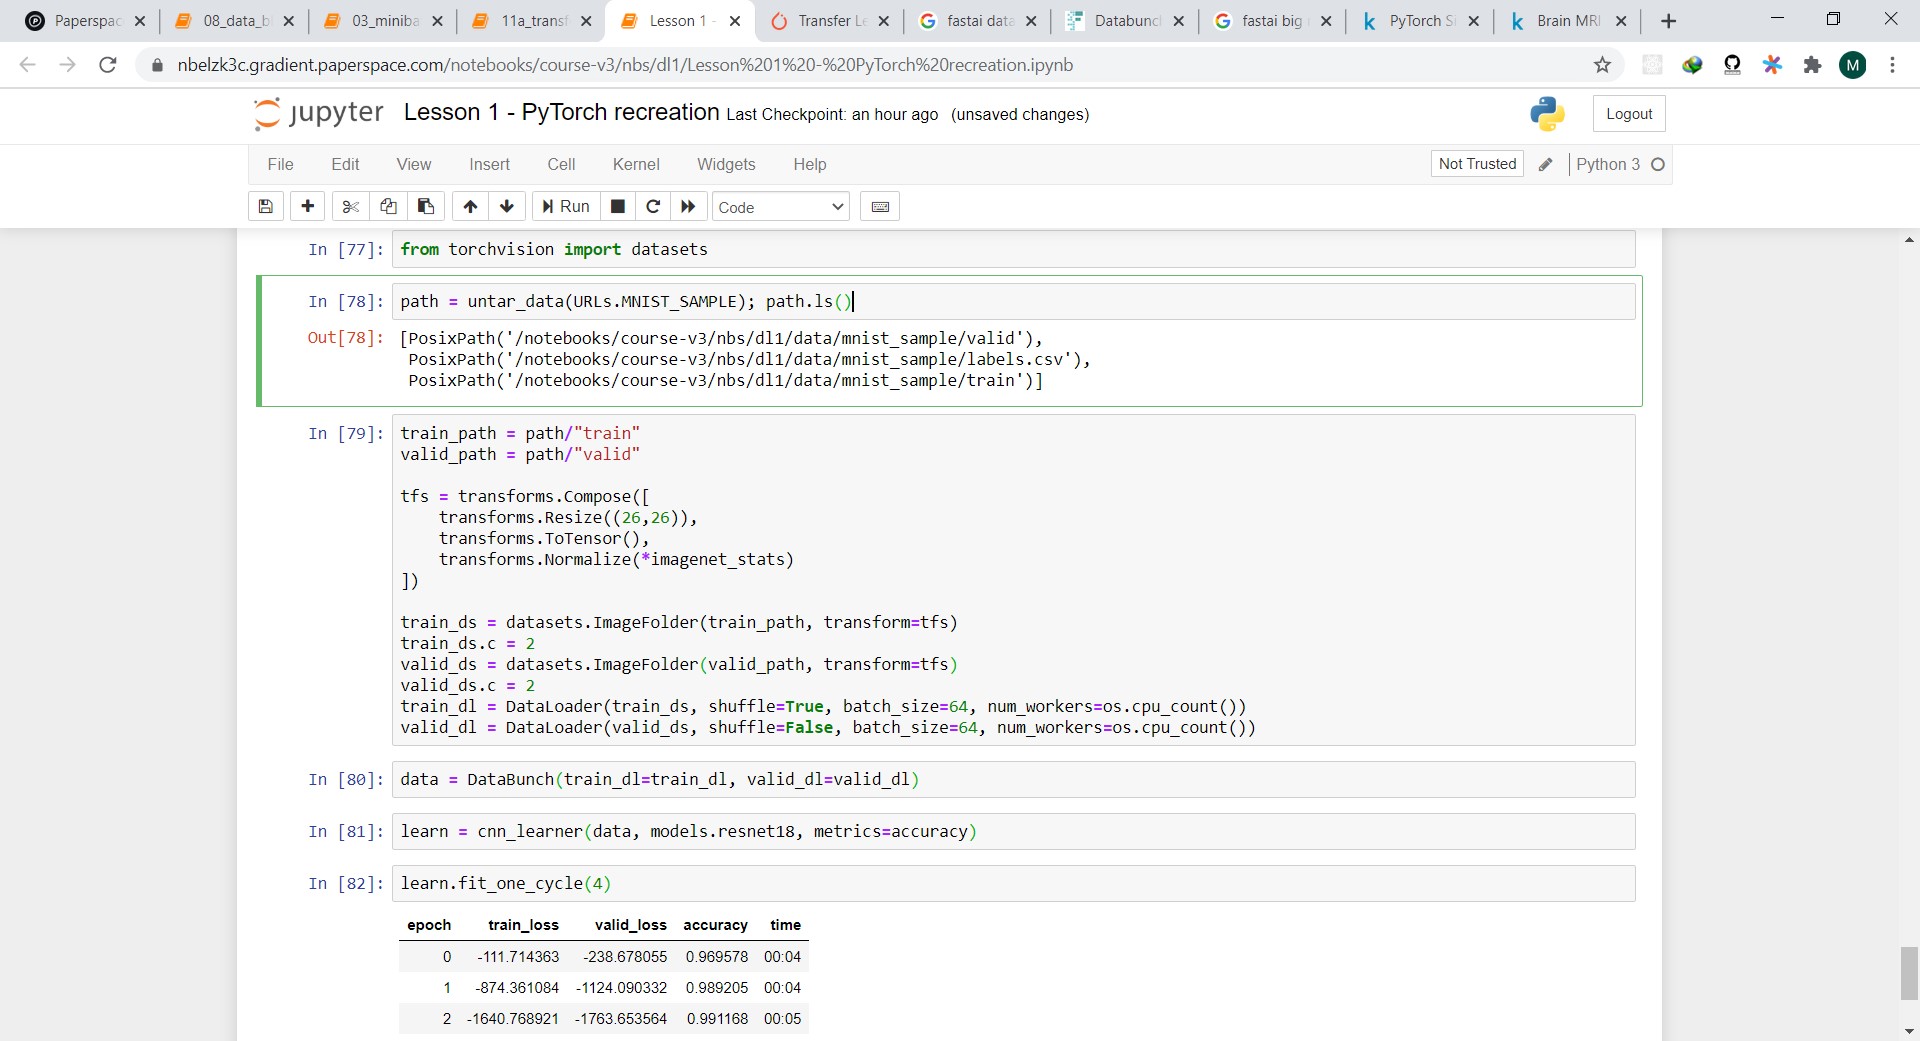Restart the kernel with the circular arrow
Screen dimensions: 1920x1041
pyautogui.click(x=653, y=207)
